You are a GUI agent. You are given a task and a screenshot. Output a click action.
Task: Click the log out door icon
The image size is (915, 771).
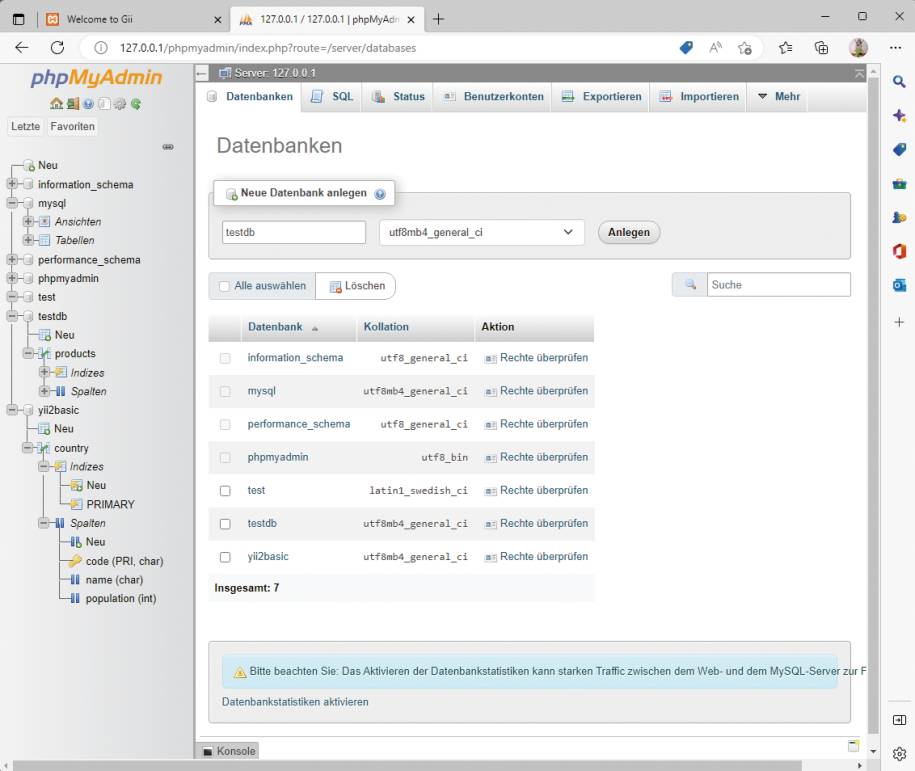(x=72, y=104)
